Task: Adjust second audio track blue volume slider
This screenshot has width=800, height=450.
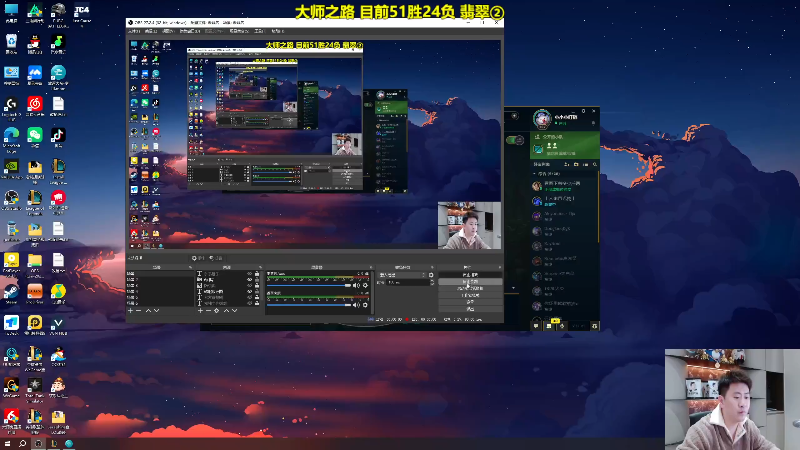Action: (309, 305)
